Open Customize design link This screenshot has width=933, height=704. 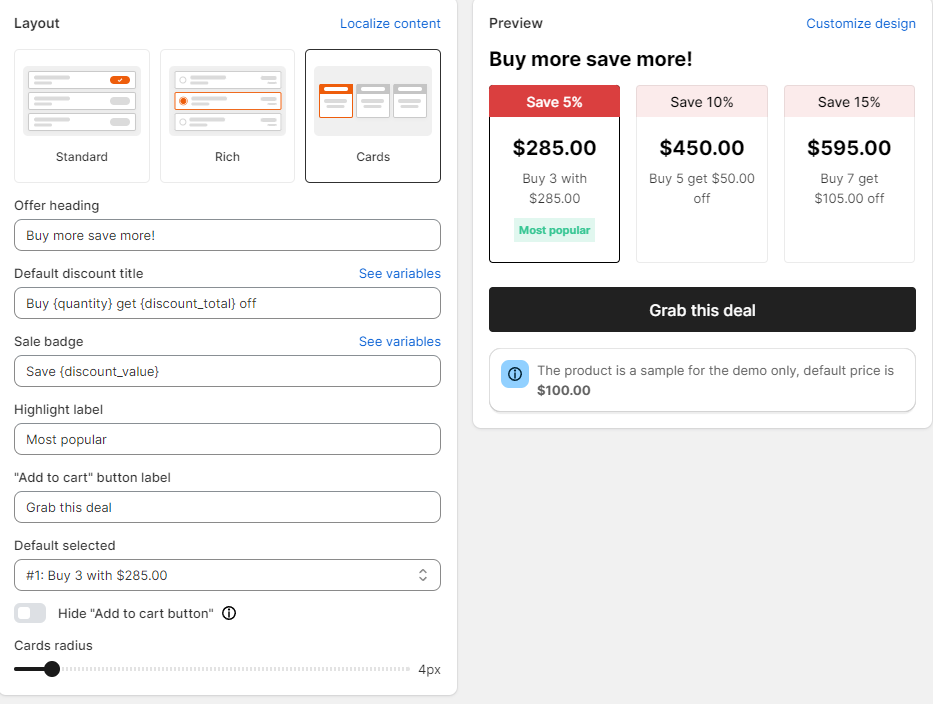[x=860, y=23]
